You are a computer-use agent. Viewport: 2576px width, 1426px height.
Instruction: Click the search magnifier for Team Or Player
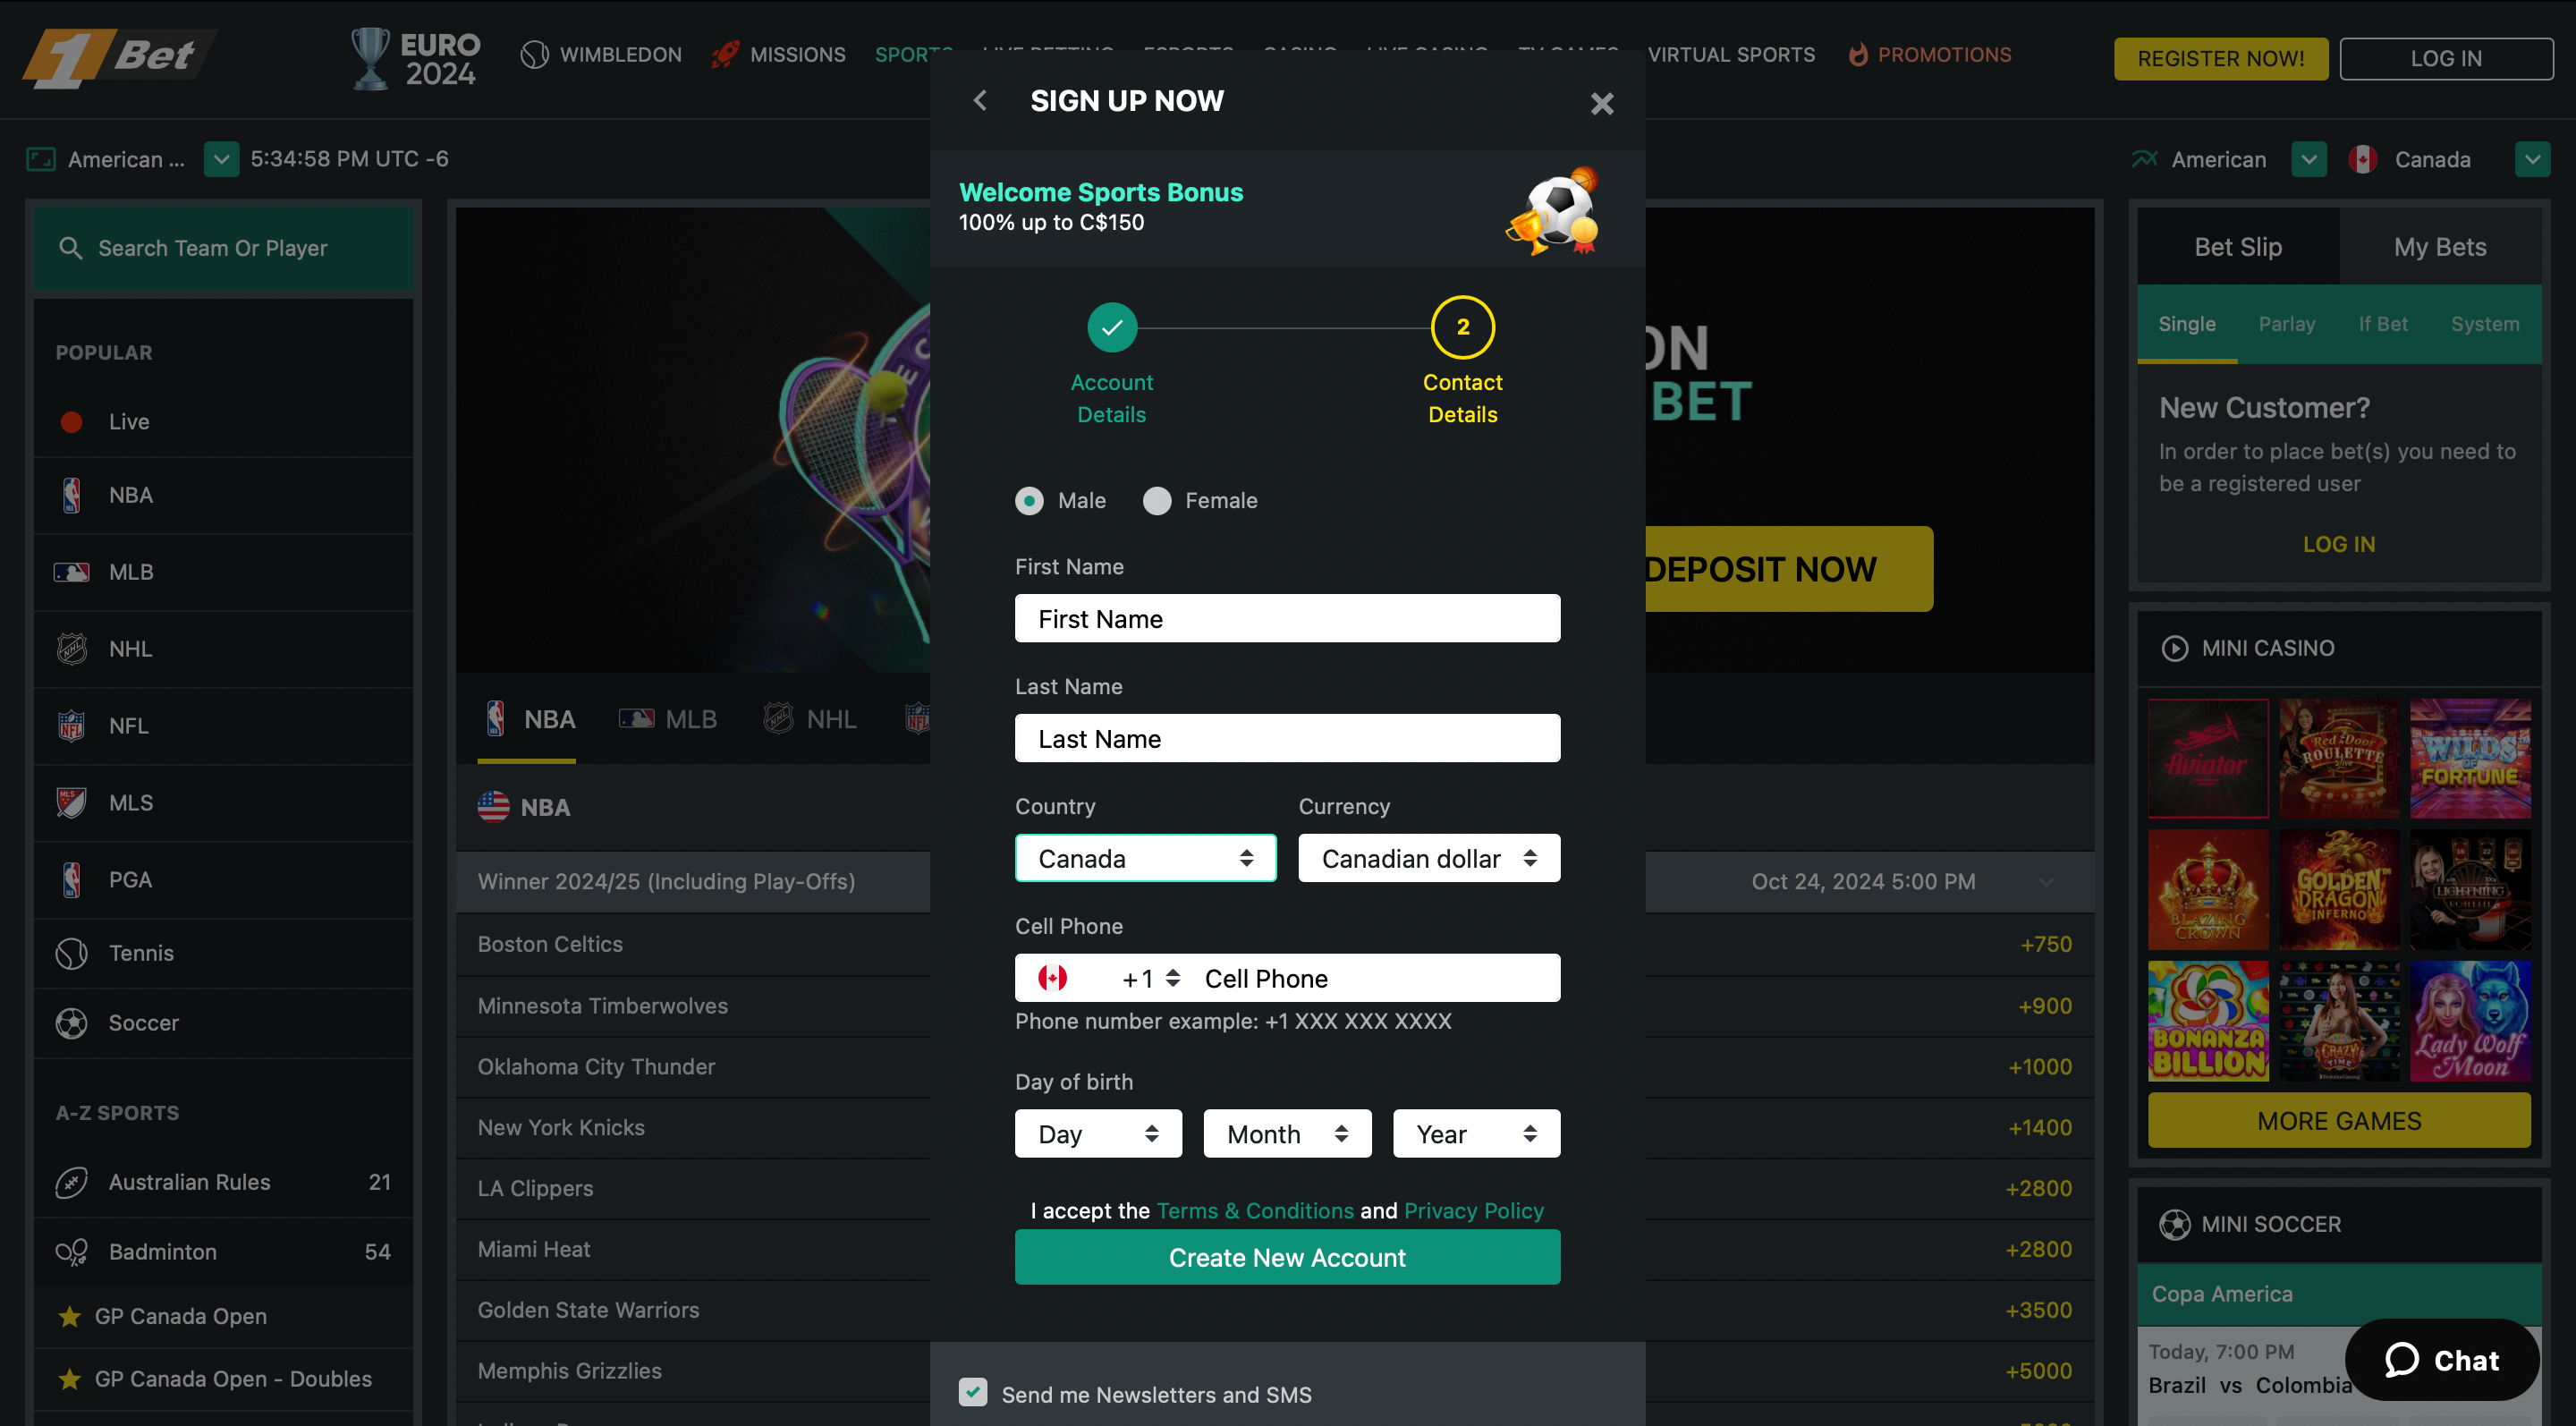pos(71,247)
